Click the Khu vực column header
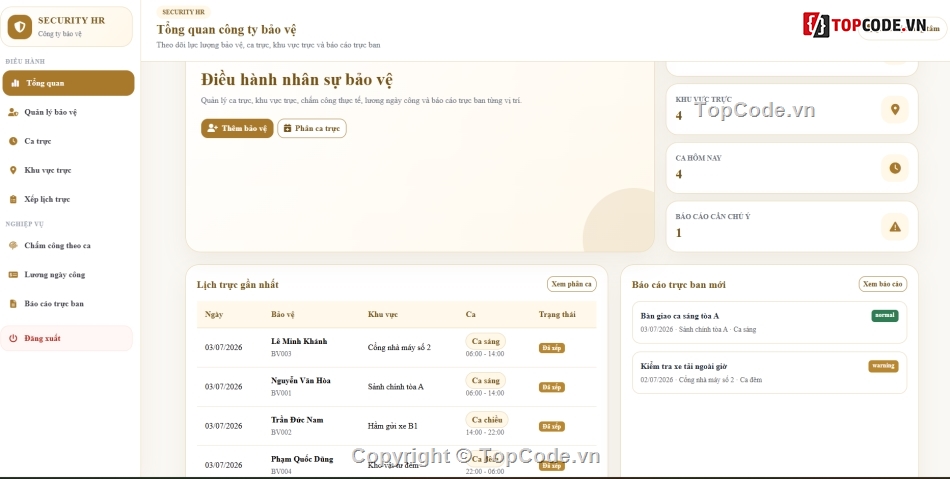Image resolution: width=950 pixels, height=479 pixels. coord(383,314)
